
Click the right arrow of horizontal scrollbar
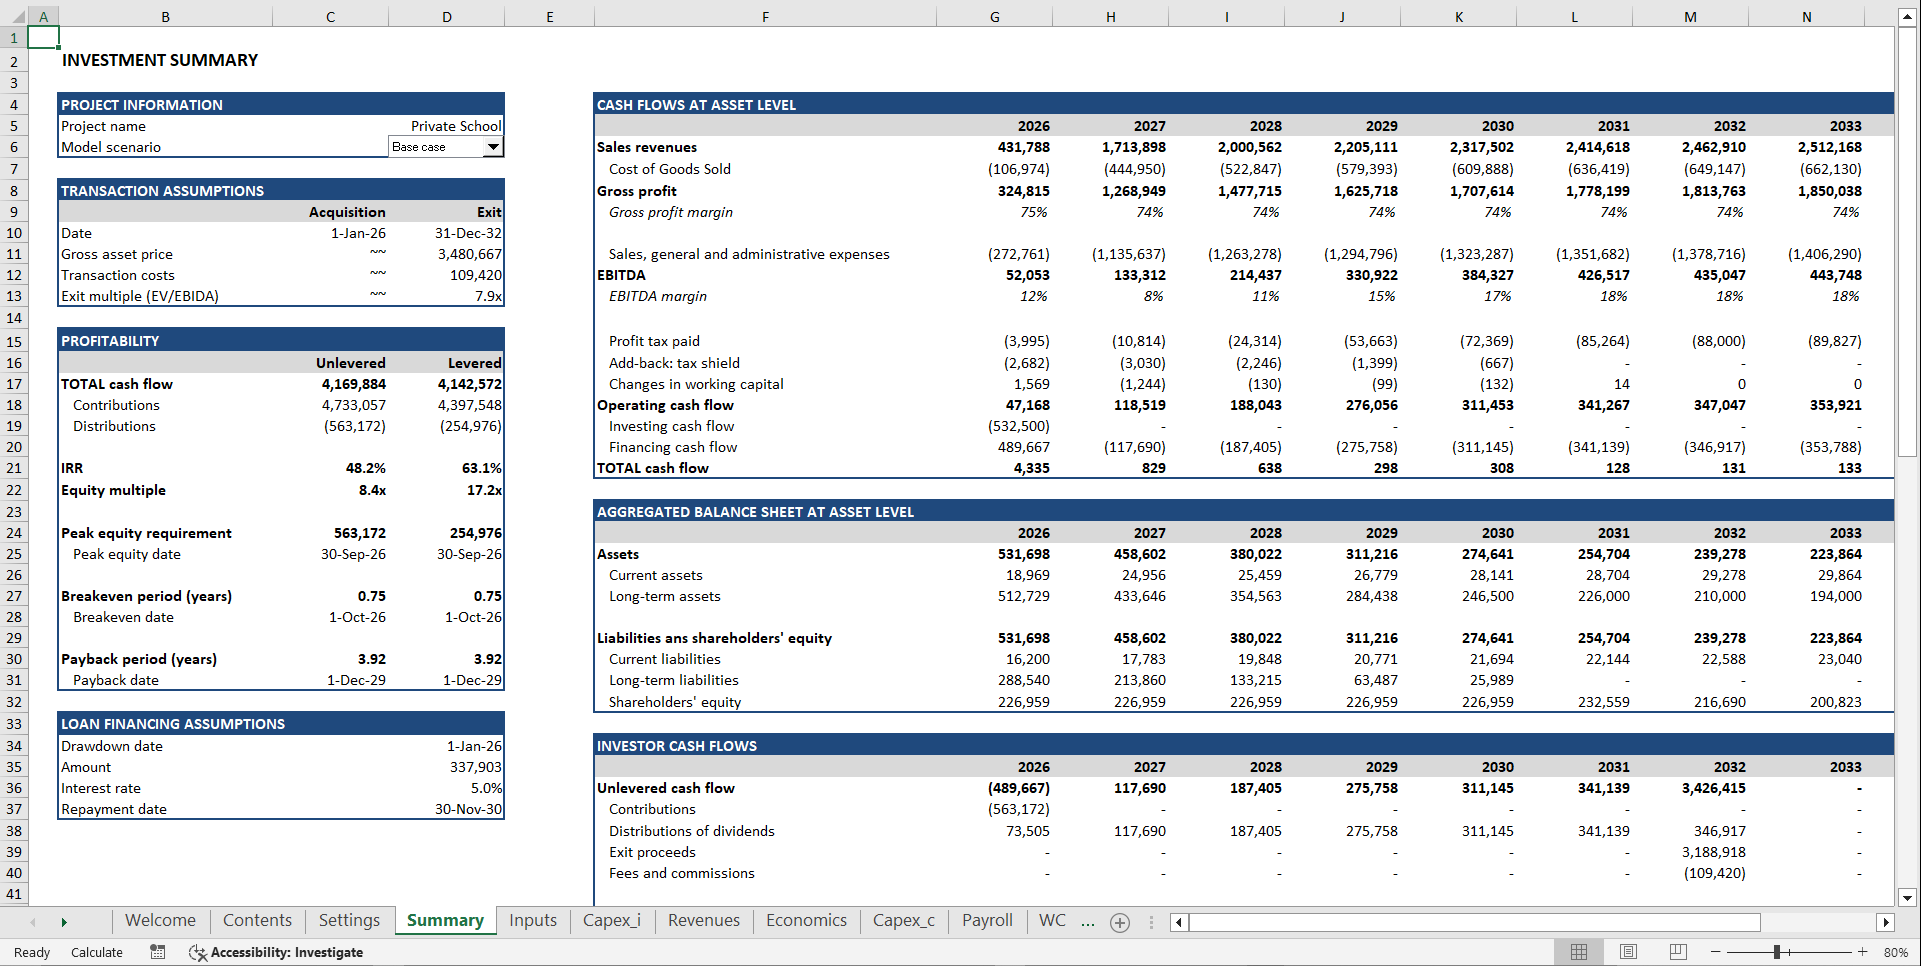click(x=1886, y=922)
